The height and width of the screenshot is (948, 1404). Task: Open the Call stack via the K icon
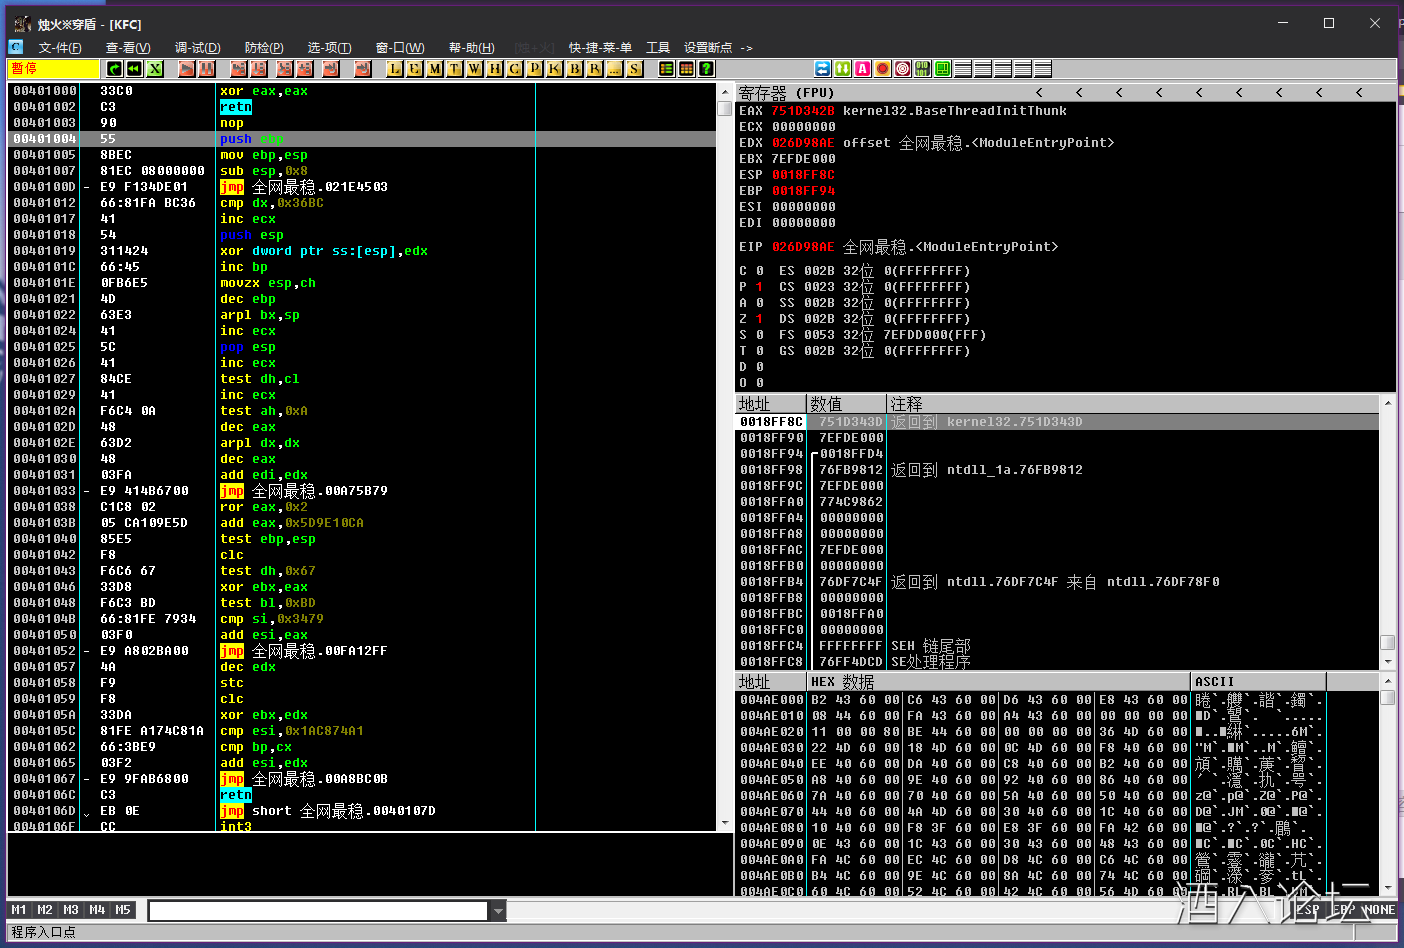555,69
